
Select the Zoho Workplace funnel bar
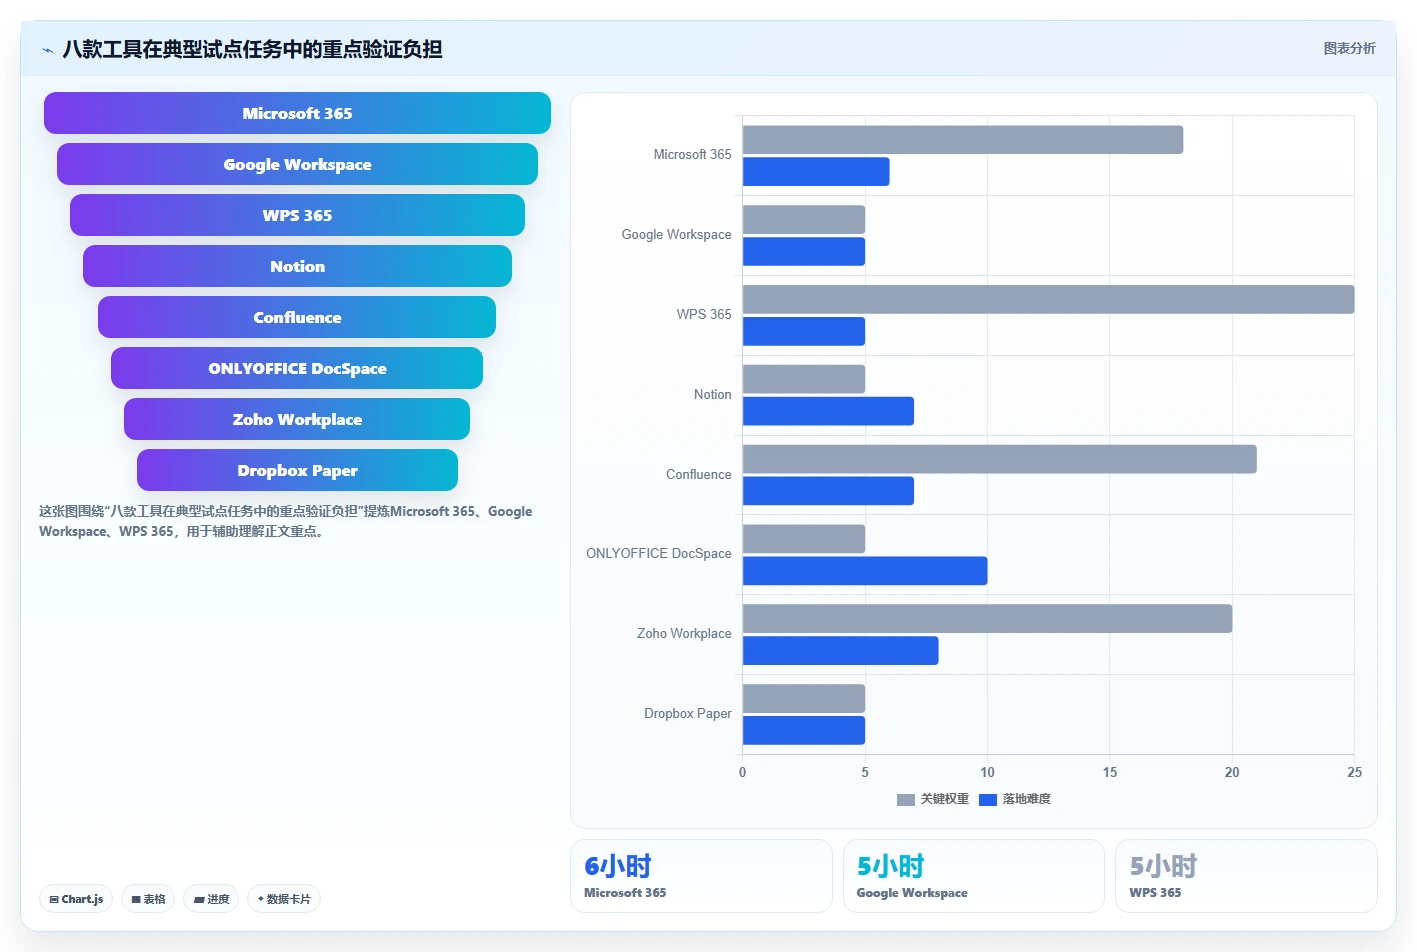click(297, 419)
